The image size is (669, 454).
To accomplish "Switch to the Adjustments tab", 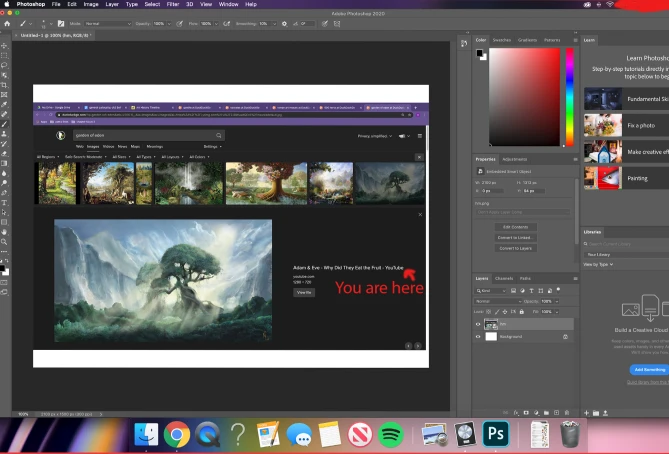I will click(515, 159).
